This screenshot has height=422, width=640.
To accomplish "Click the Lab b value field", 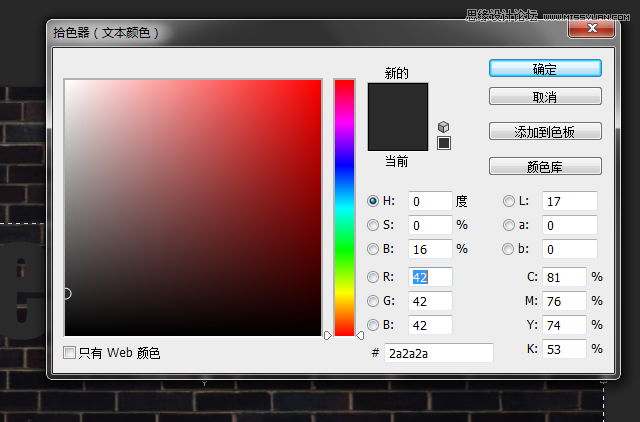I will pyautogui.click(x=570, y=249).
